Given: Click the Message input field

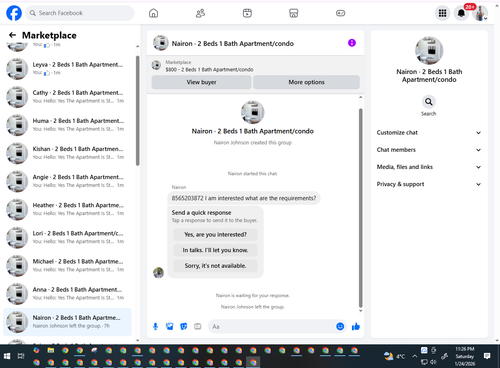Looking at the screenshot, I should point(273,326).
